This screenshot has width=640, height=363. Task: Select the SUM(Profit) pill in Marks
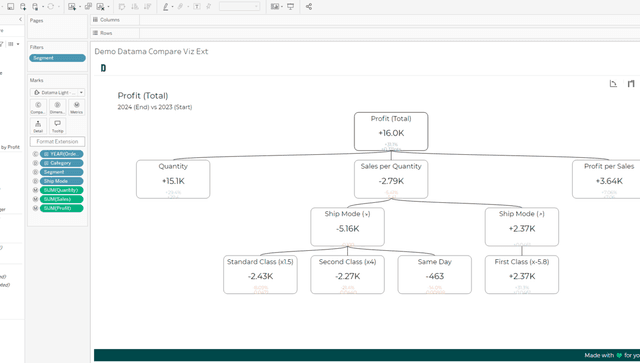coord(62,208)
